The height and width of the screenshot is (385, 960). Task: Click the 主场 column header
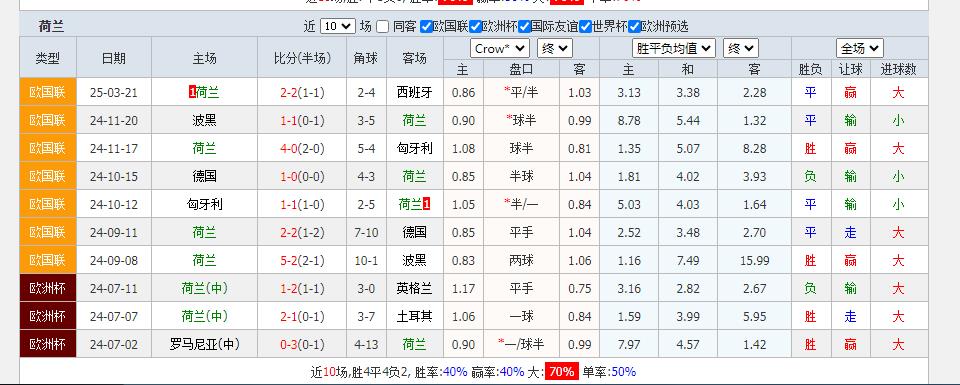point(204,58)
